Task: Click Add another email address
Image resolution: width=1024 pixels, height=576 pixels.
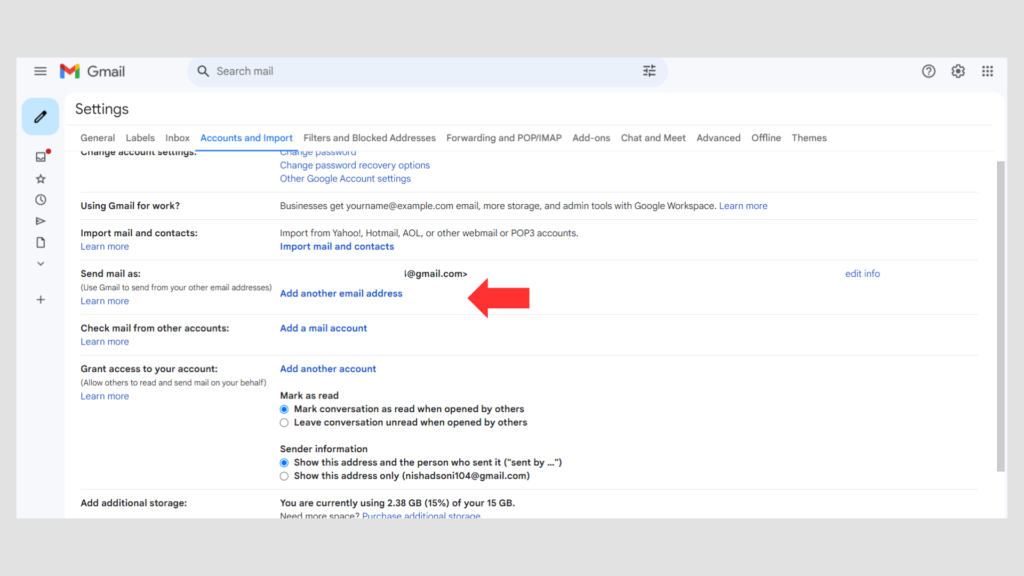Action: pyautogui.click(x=341, y=293)
